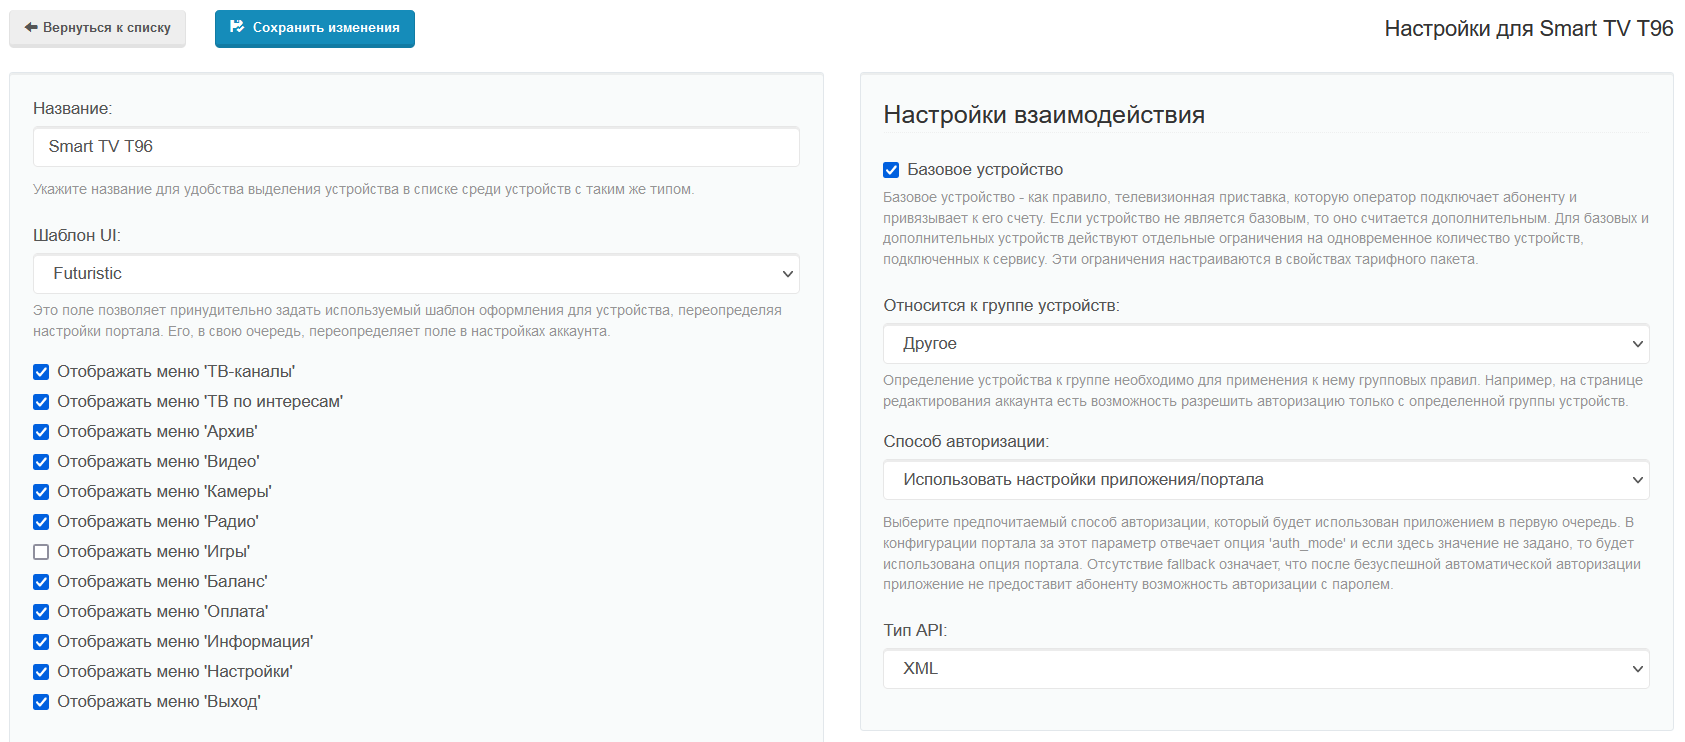Viewport: 1685px width, 742px height.
Task: Click the 'Способ авторизации:' label
Action: coord(966,442)
